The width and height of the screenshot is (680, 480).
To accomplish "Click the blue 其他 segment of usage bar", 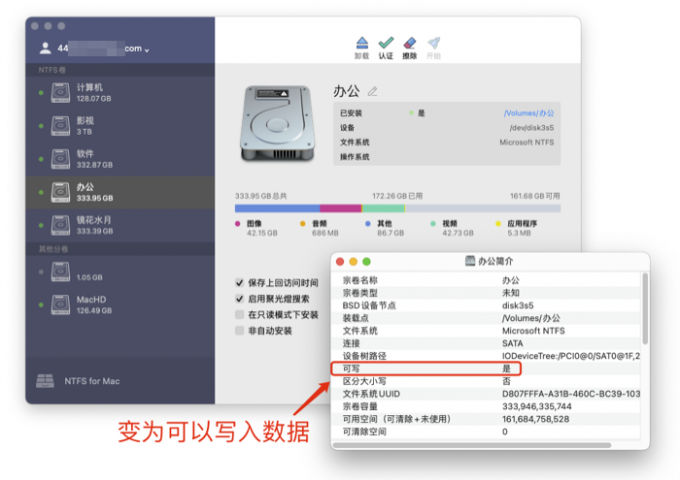I will point(277,209).
